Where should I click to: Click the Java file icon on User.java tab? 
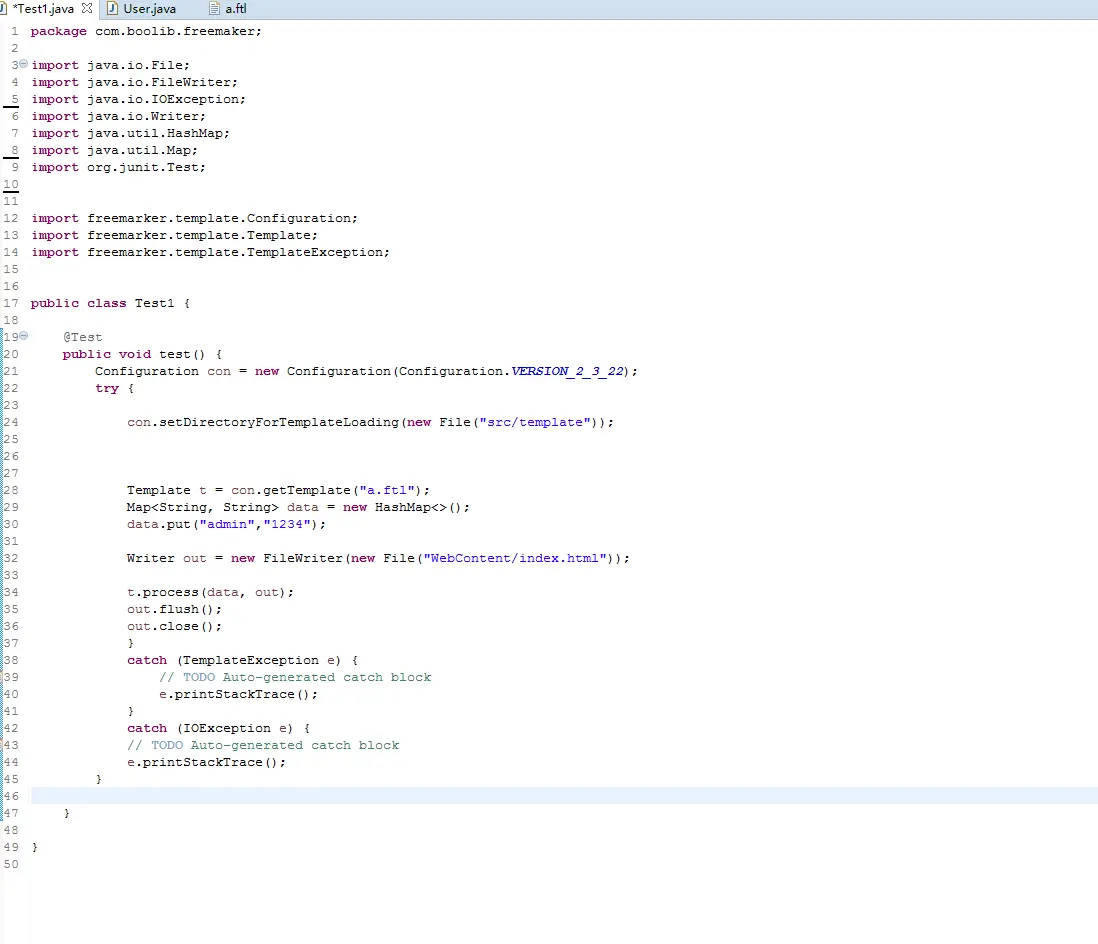tap(112, 8)
